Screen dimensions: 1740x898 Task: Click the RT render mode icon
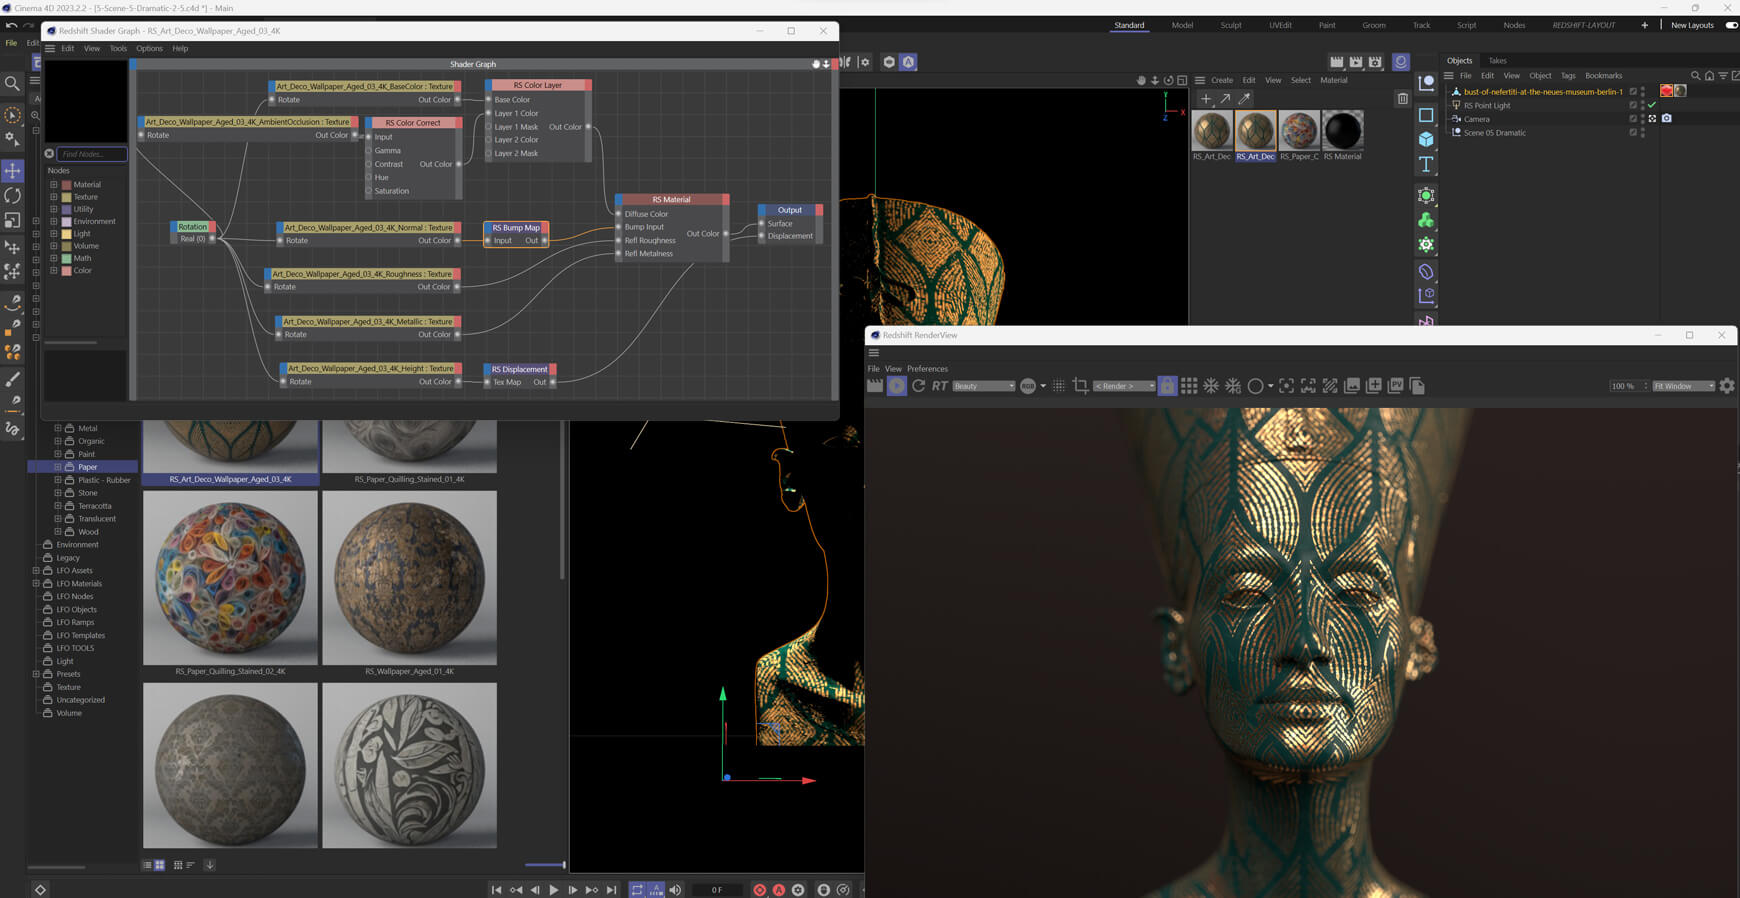[939, 386]
